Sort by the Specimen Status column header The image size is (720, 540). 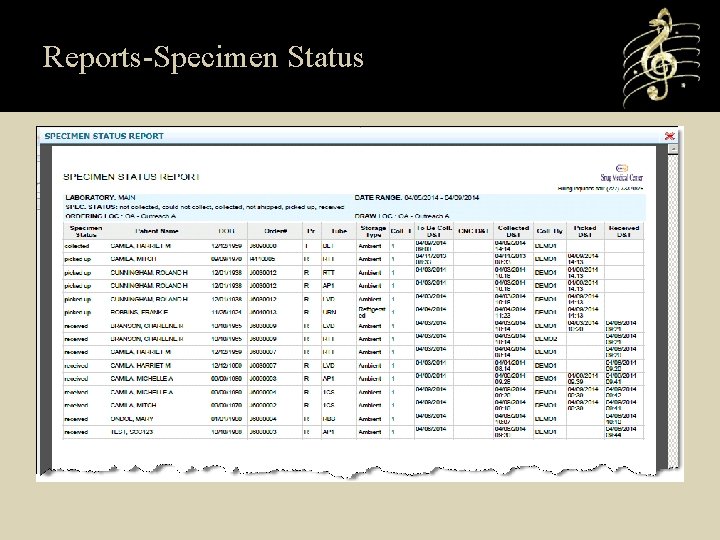(x=86, y=231)
